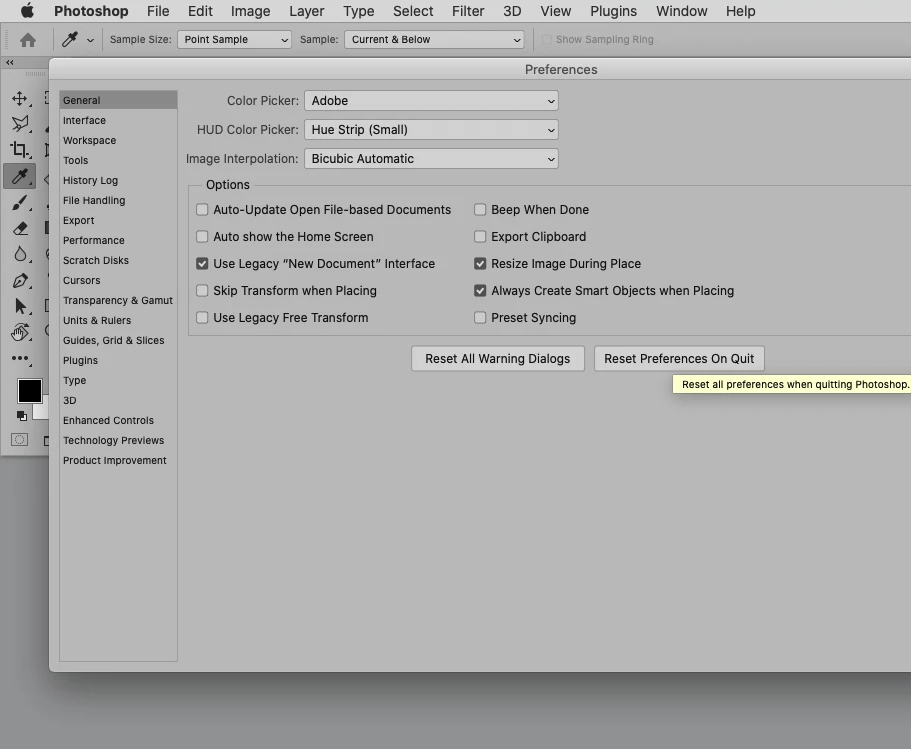This screenshot has height=749, width=911.
Task: Open the Apple menu
Action: pos(27,11)
